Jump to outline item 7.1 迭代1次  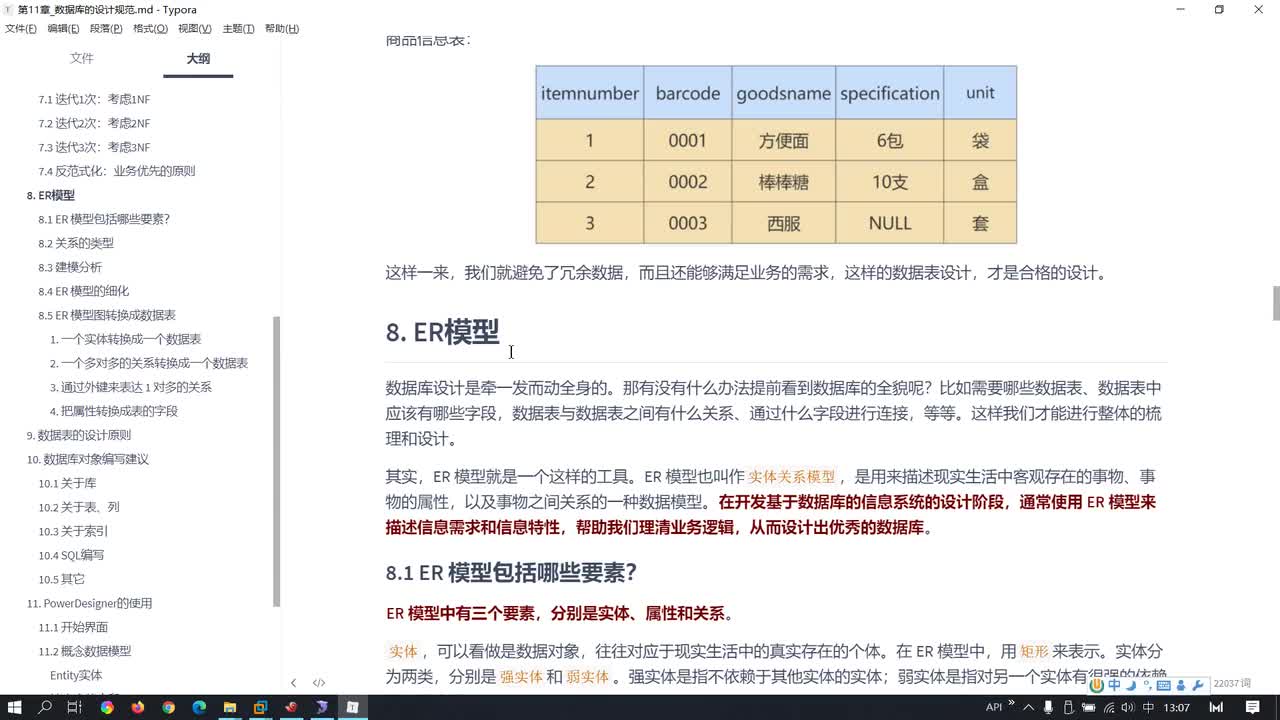click(x=94, y=99)
